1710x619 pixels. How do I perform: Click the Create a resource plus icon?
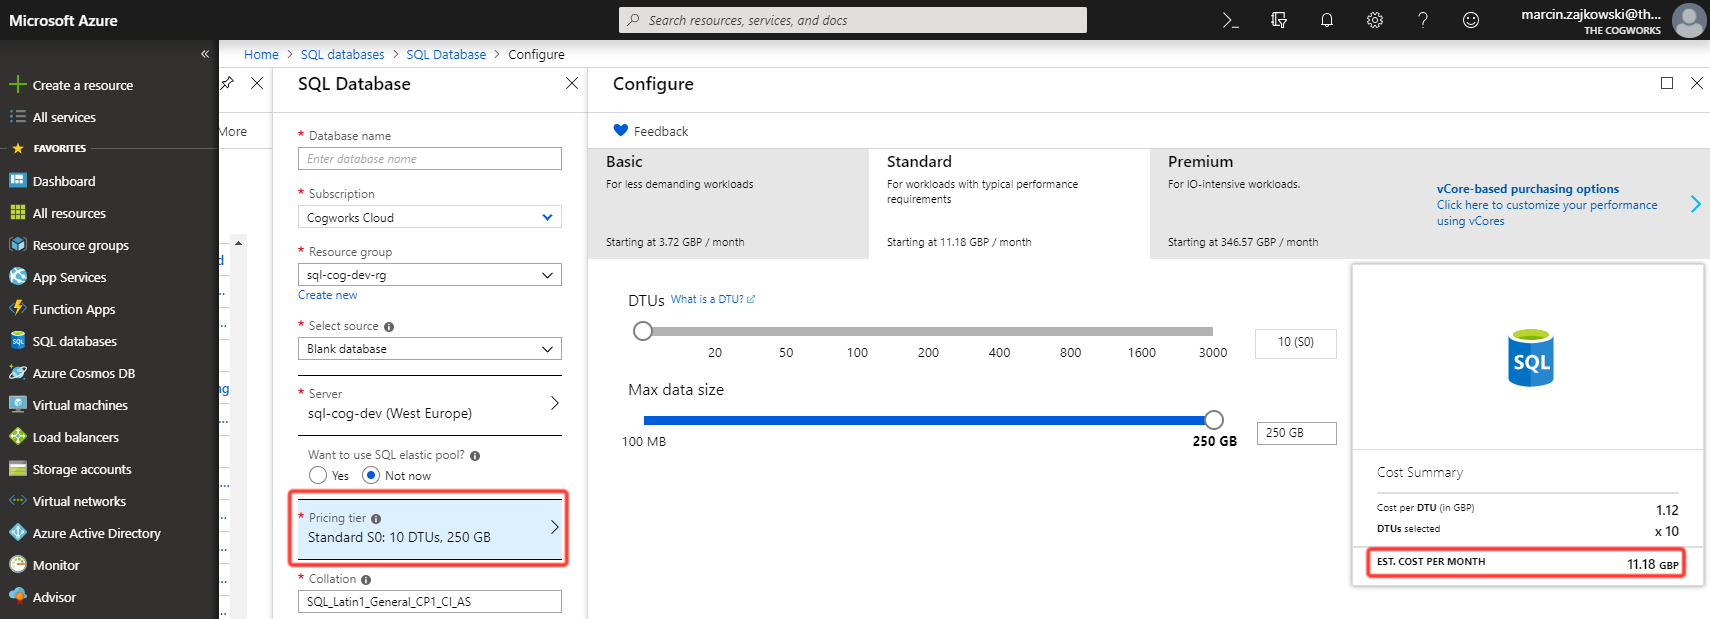pyautogui.click(x=17, y=85)
